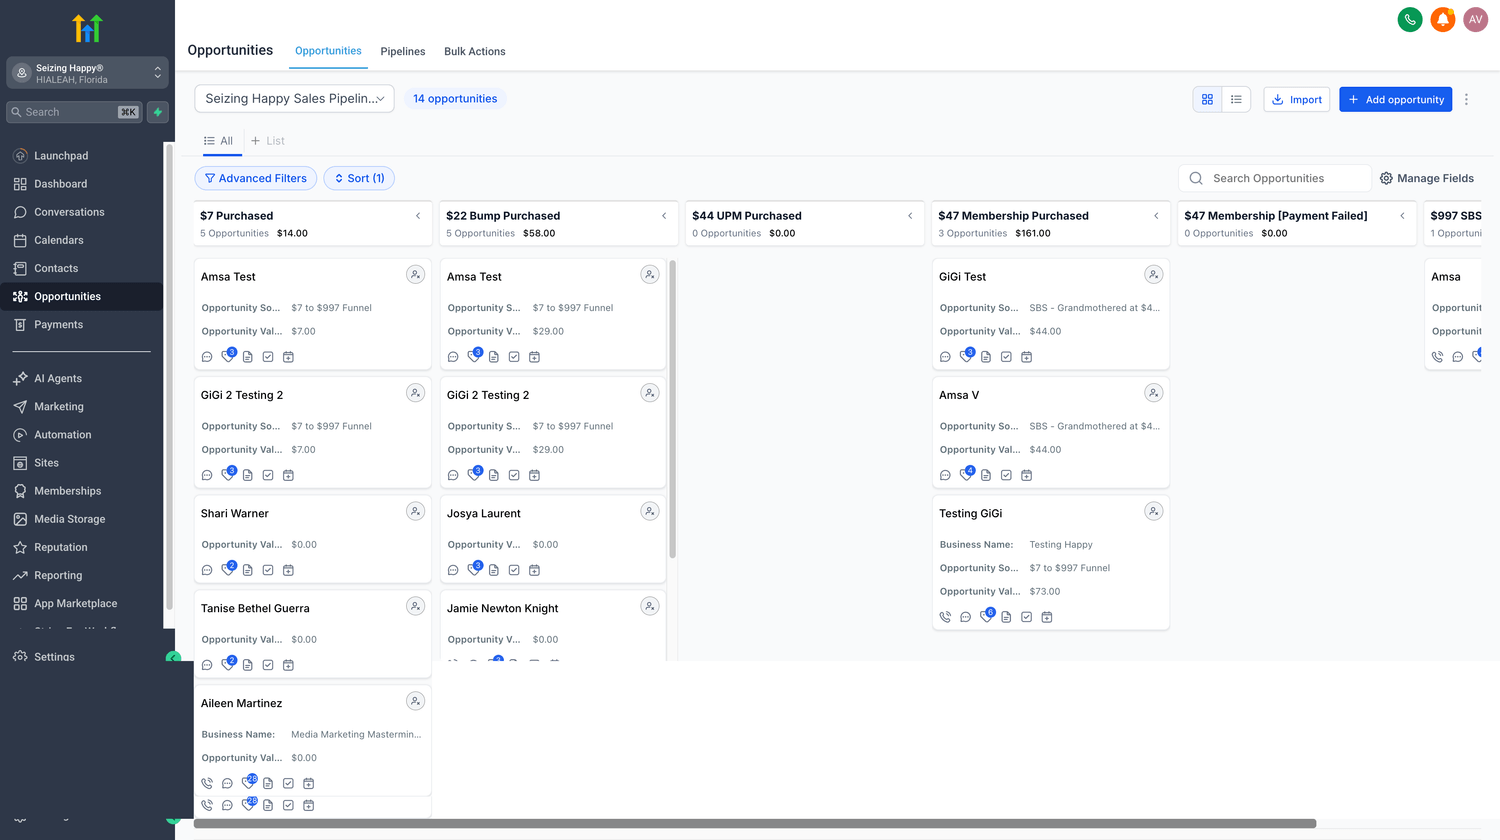
Task: Click notes icon on Amsa V card
Action: click(x=986, y=475)
